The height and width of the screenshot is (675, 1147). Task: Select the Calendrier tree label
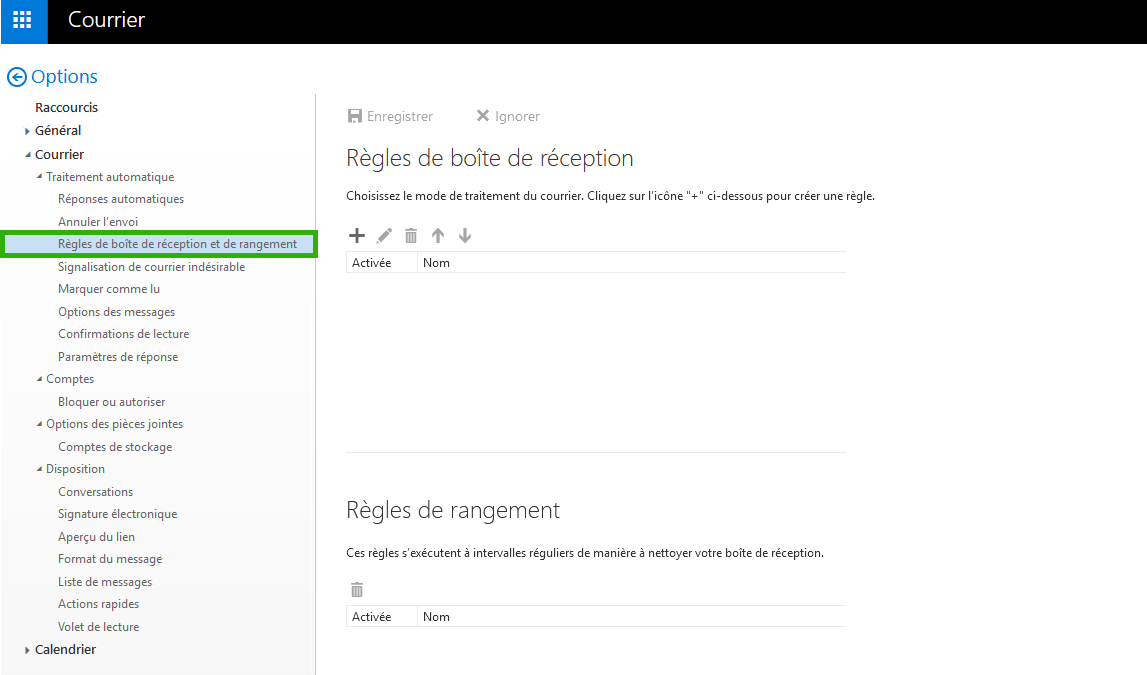point(65,649)
